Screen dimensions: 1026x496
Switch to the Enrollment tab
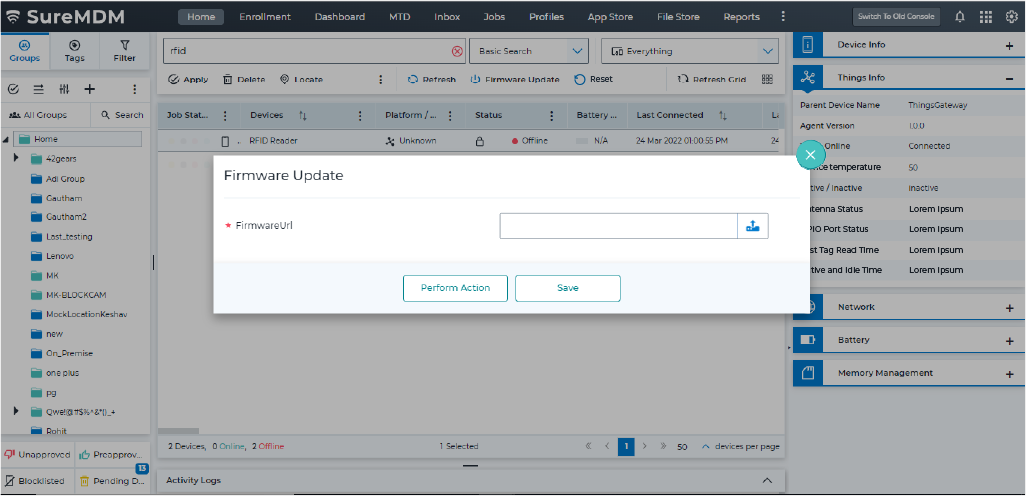(x=265, y=17)
